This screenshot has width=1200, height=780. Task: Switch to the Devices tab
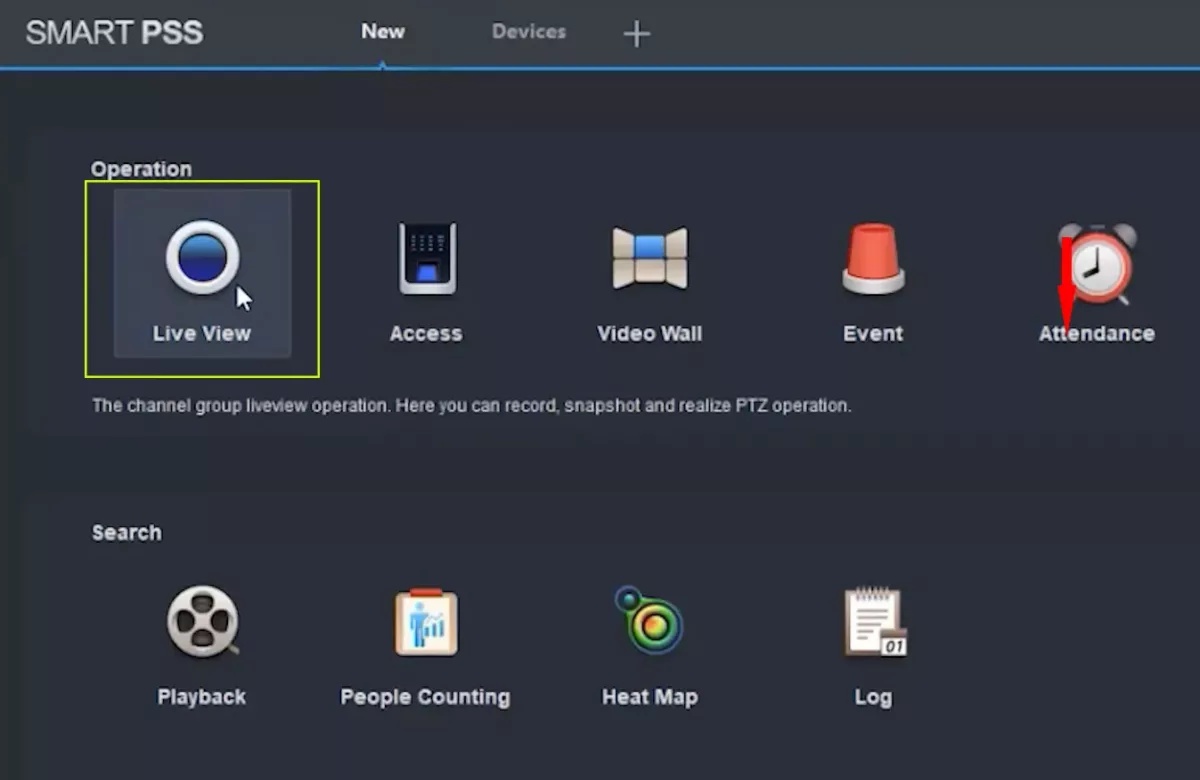coord(528,32)
